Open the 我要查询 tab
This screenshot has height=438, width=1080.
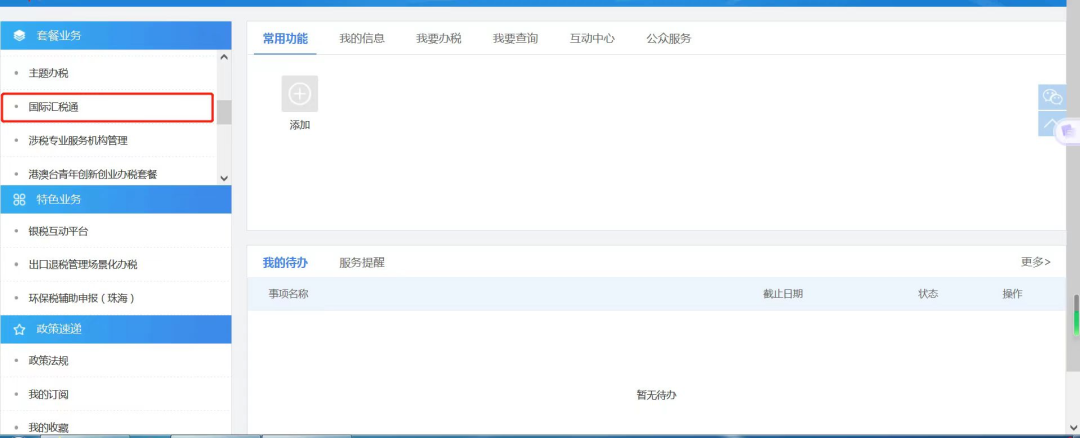[515, 39]
